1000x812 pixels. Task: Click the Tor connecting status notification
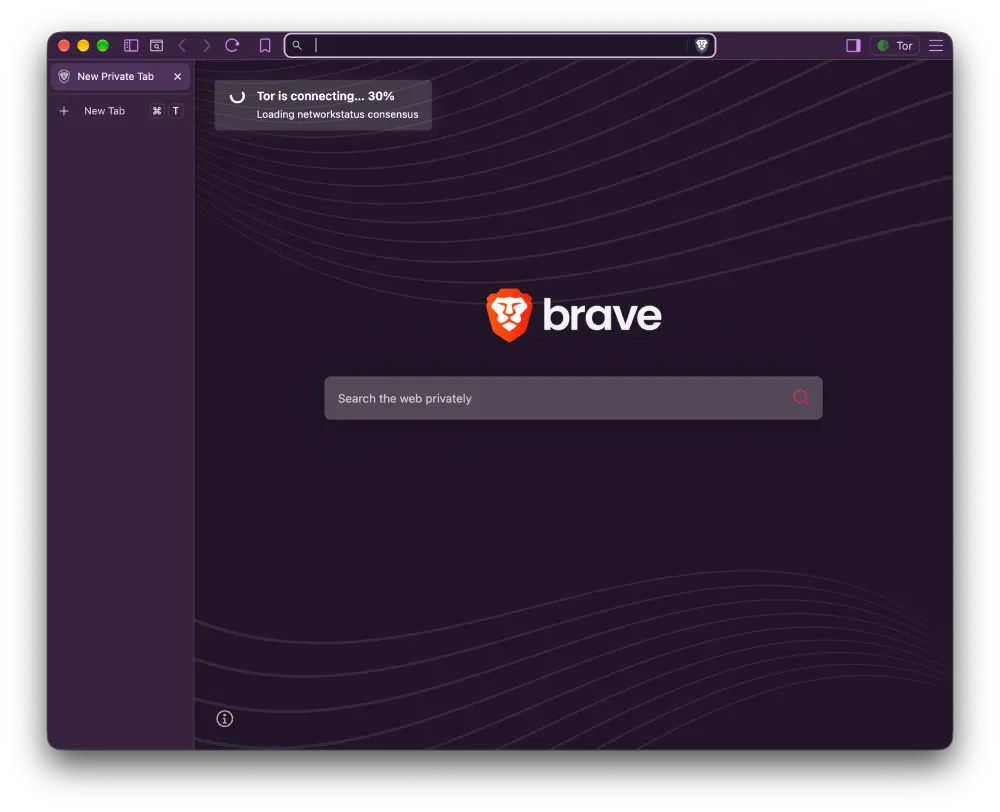click(323, 105)
